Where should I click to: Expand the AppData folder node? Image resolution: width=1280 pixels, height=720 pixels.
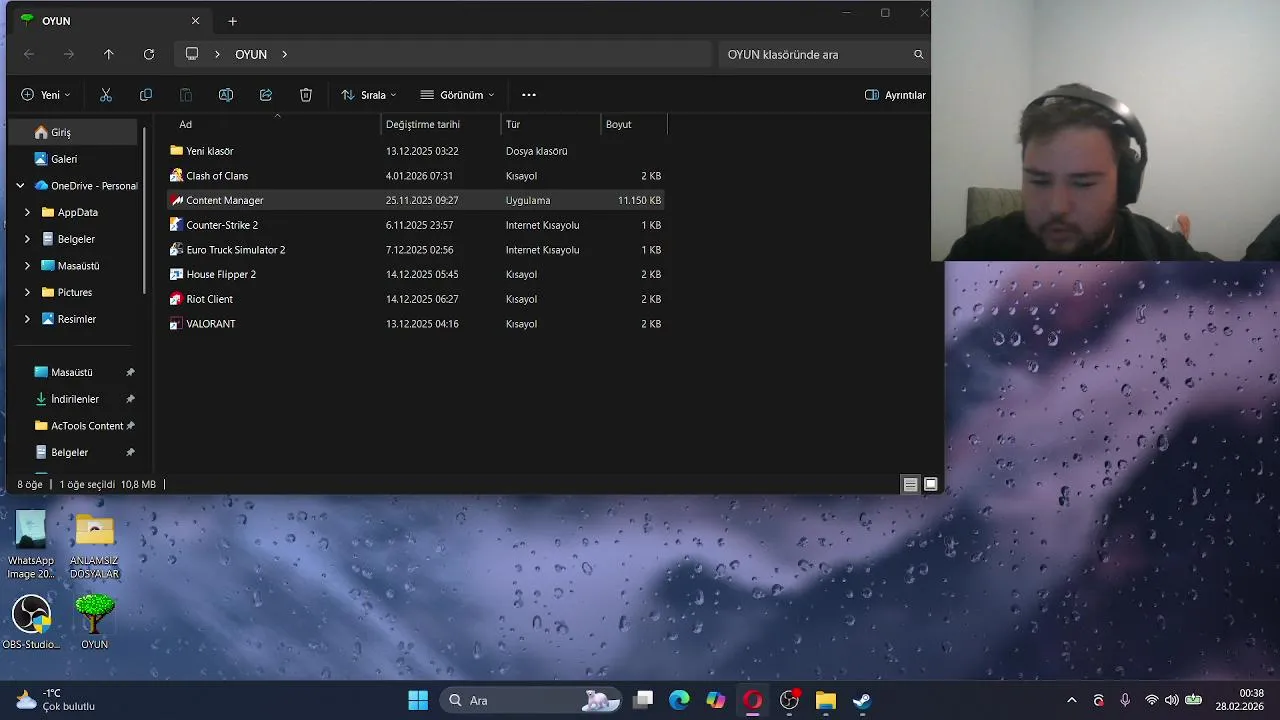click(x=27, y=212)
